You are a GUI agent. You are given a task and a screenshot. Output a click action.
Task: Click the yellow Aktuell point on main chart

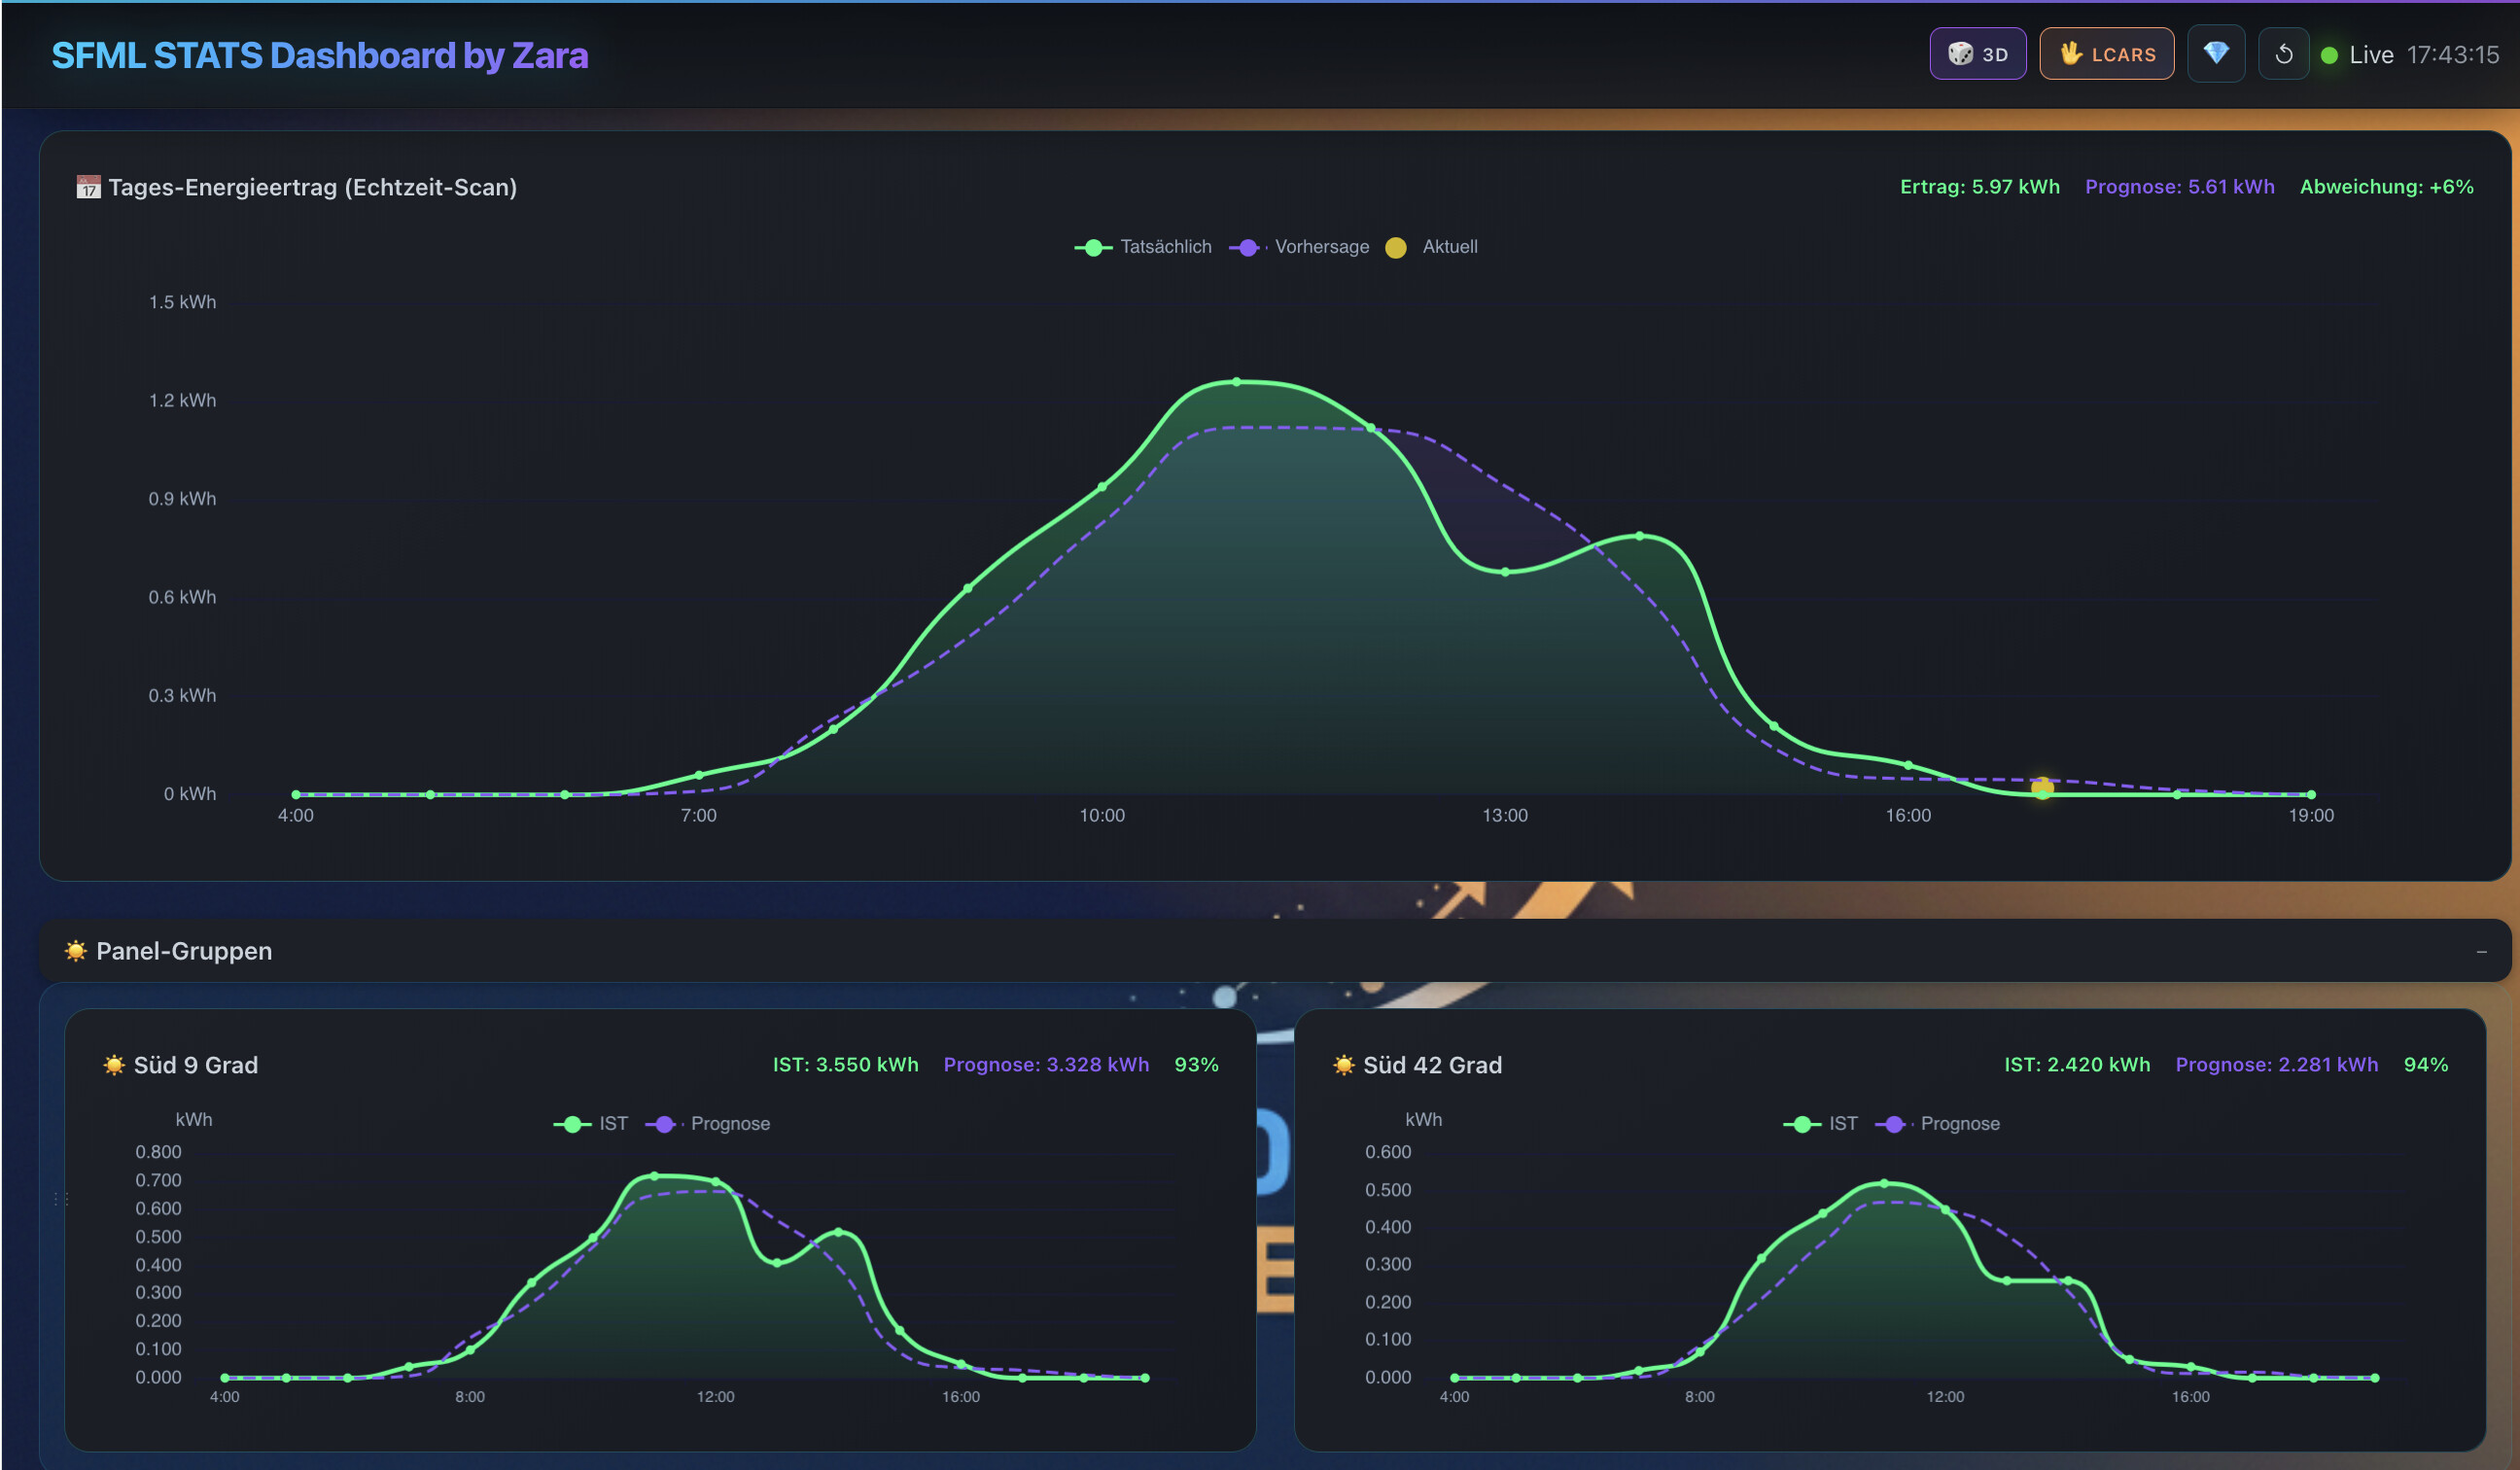pos(2042,788)
